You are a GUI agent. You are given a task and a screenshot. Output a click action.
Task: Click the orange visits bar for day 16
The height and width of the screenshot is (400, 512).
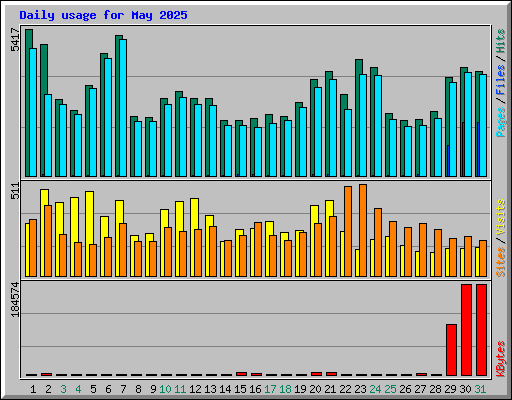(258, 249)
